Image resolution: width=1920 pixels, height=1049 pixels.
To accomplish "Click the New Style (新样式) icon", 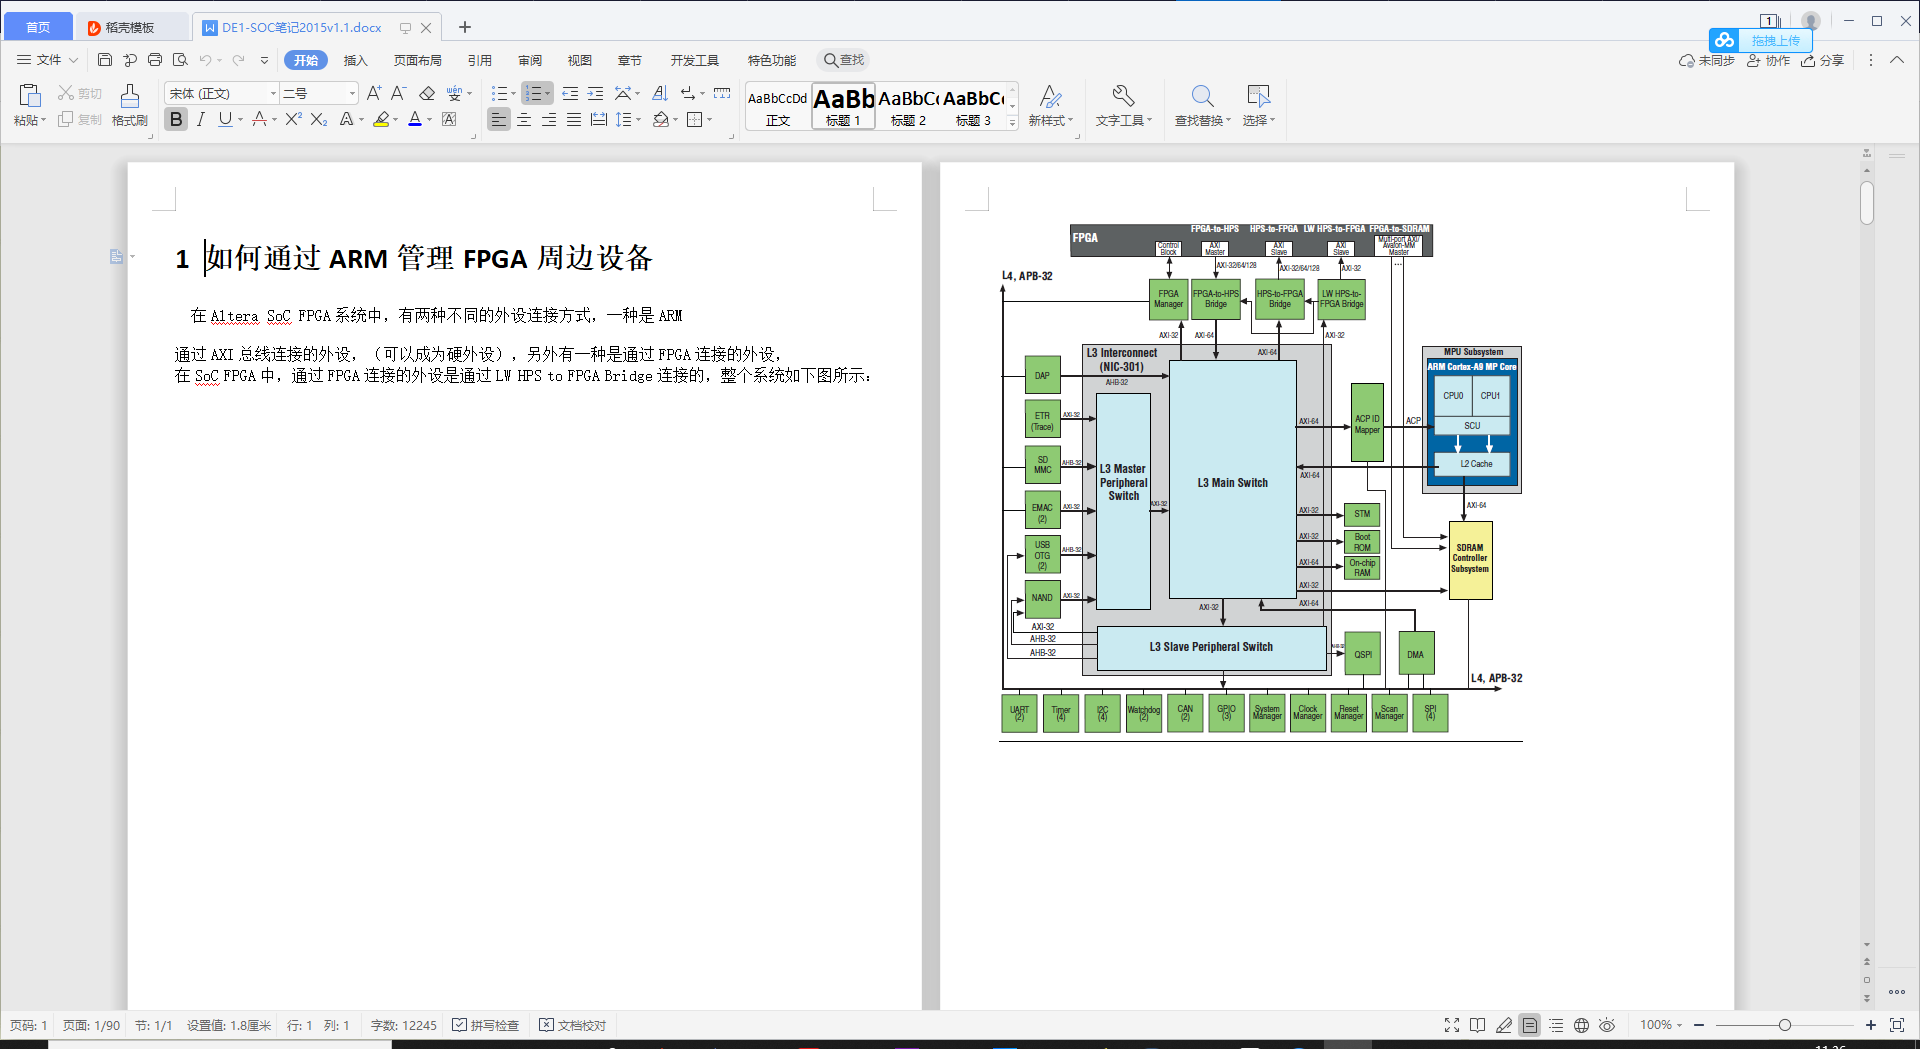I will (x=1050, y=96).
